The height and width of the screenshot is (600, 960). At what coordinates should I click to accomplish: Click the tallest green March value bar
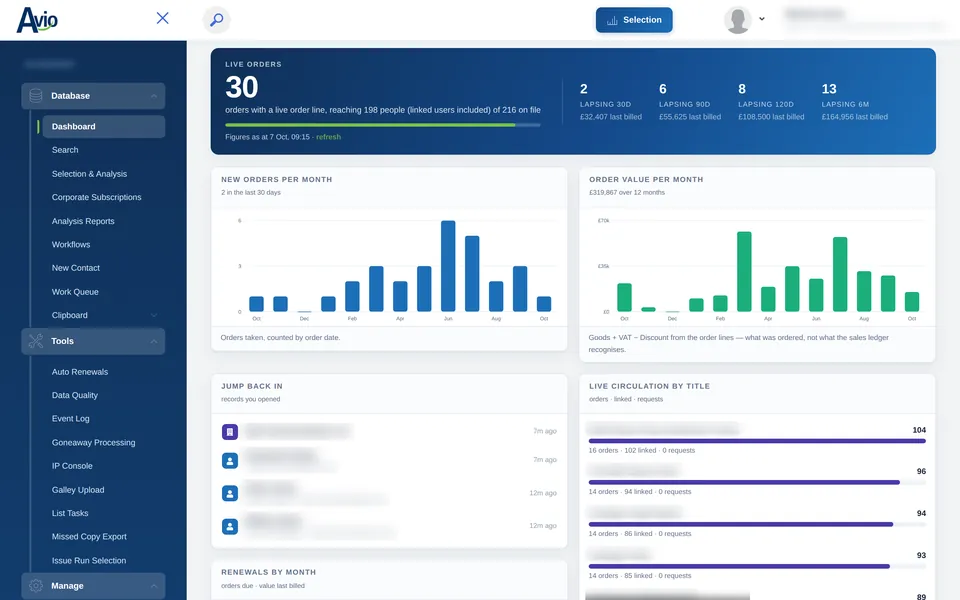(x=744, y=272)
